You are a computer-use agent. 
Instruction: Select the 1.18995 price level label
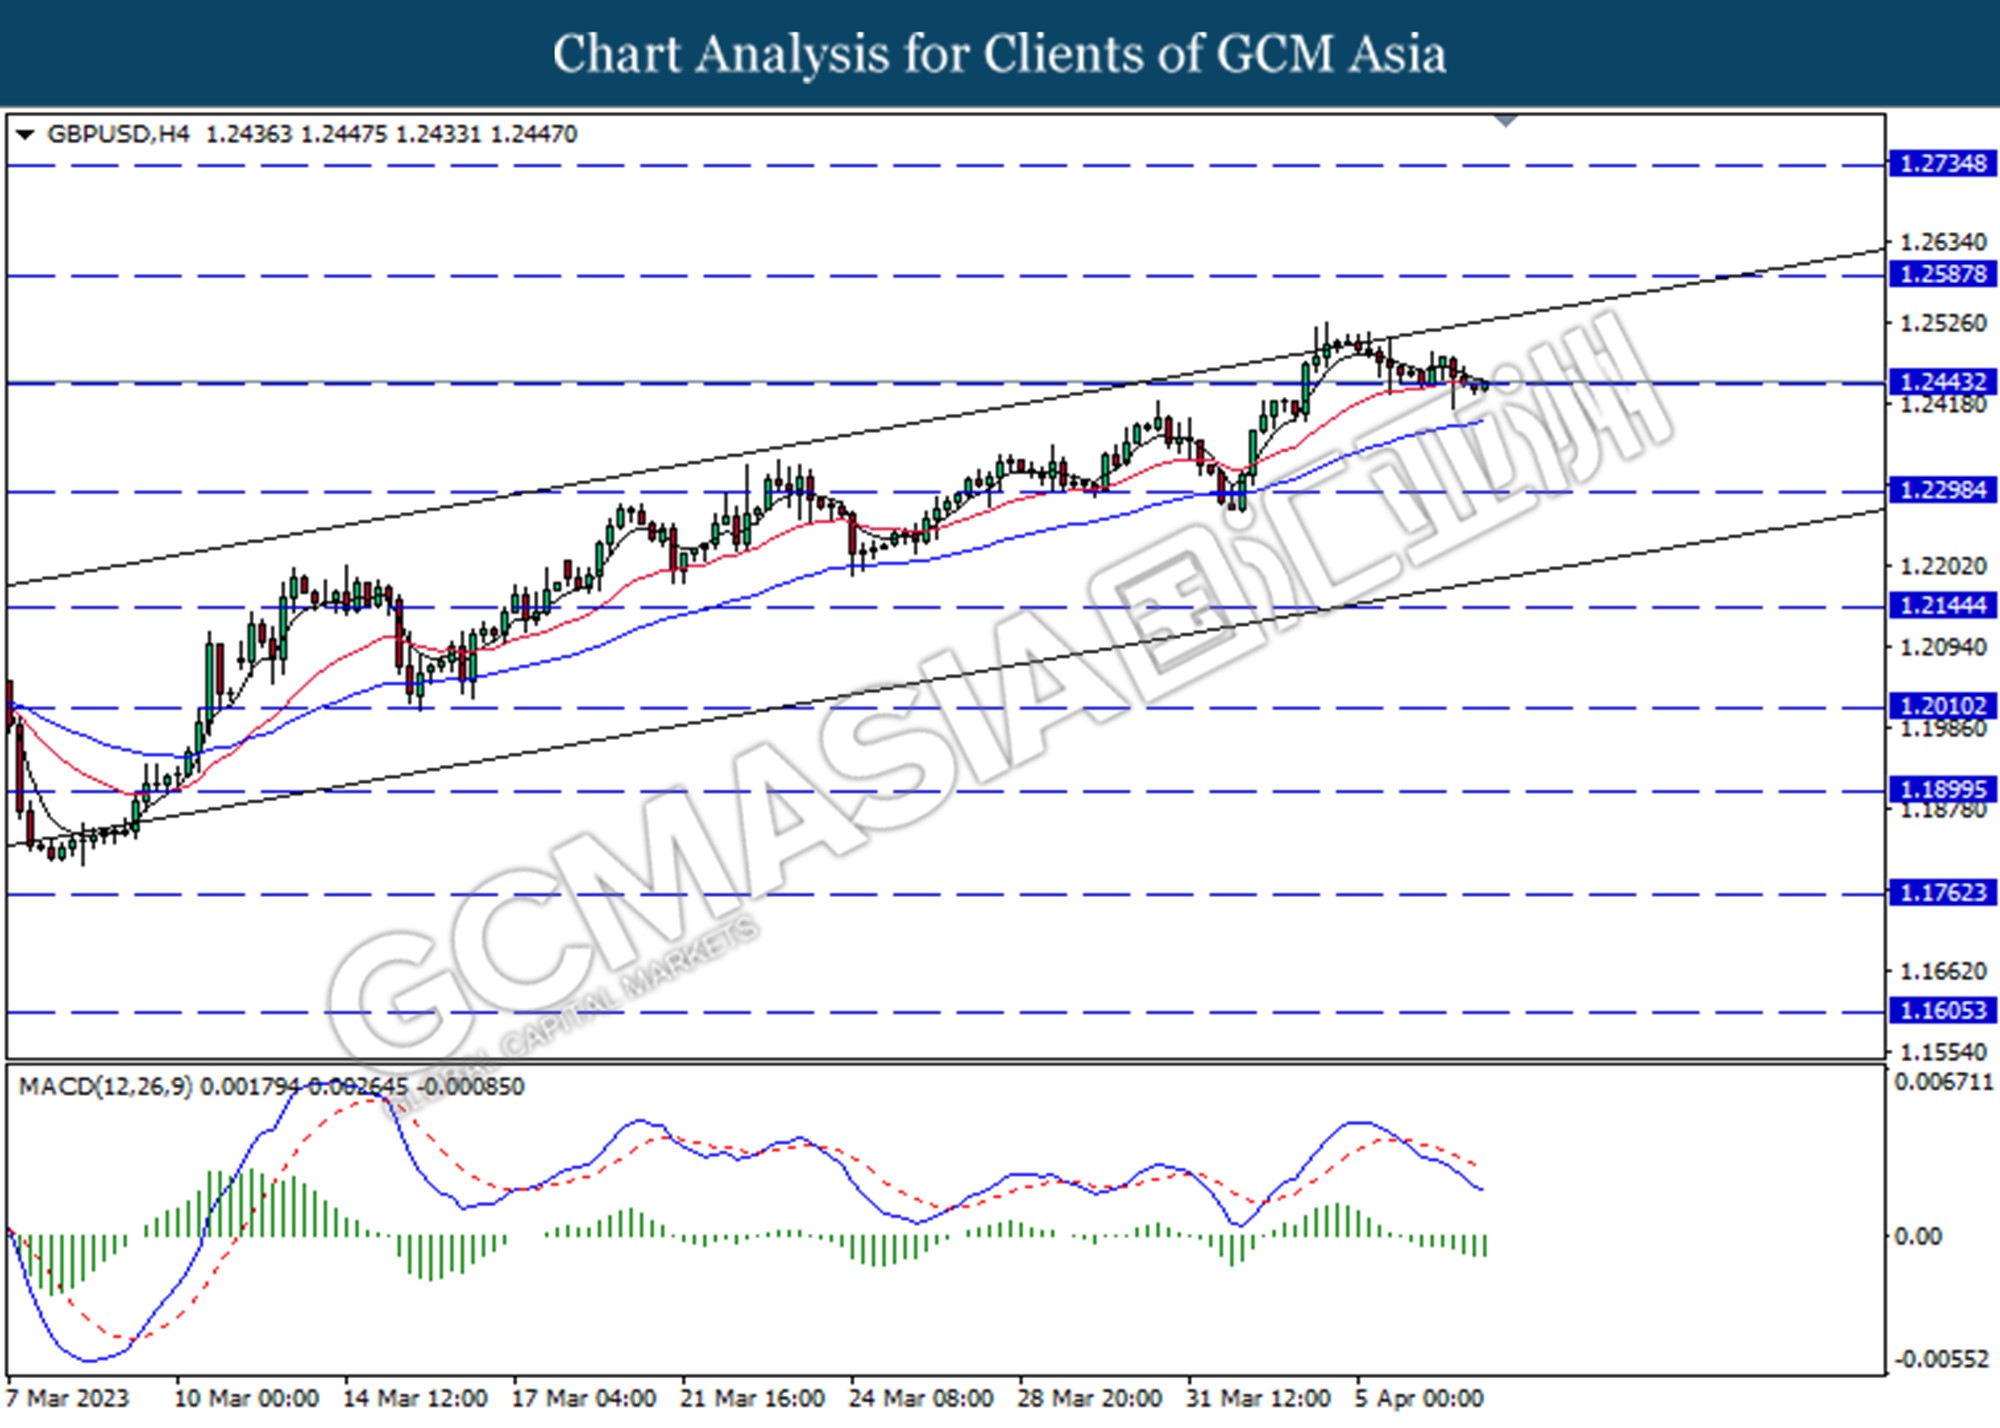tap(1942, 790)
